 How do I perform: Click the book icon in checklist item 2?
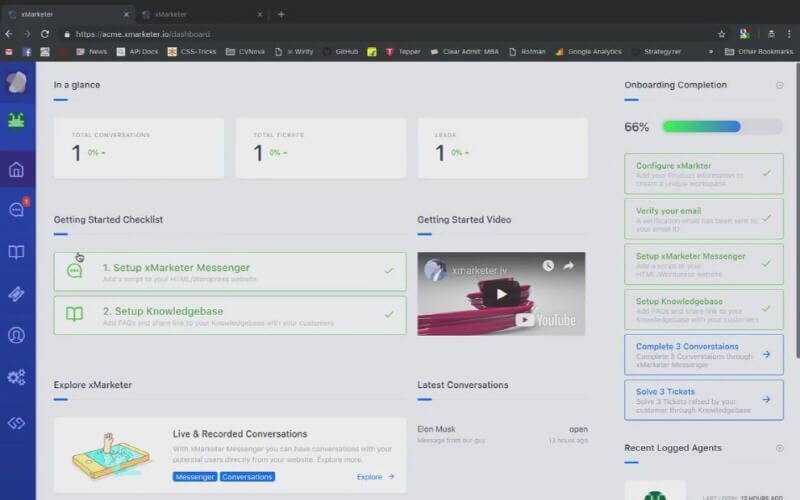click(x=74, y=314)
